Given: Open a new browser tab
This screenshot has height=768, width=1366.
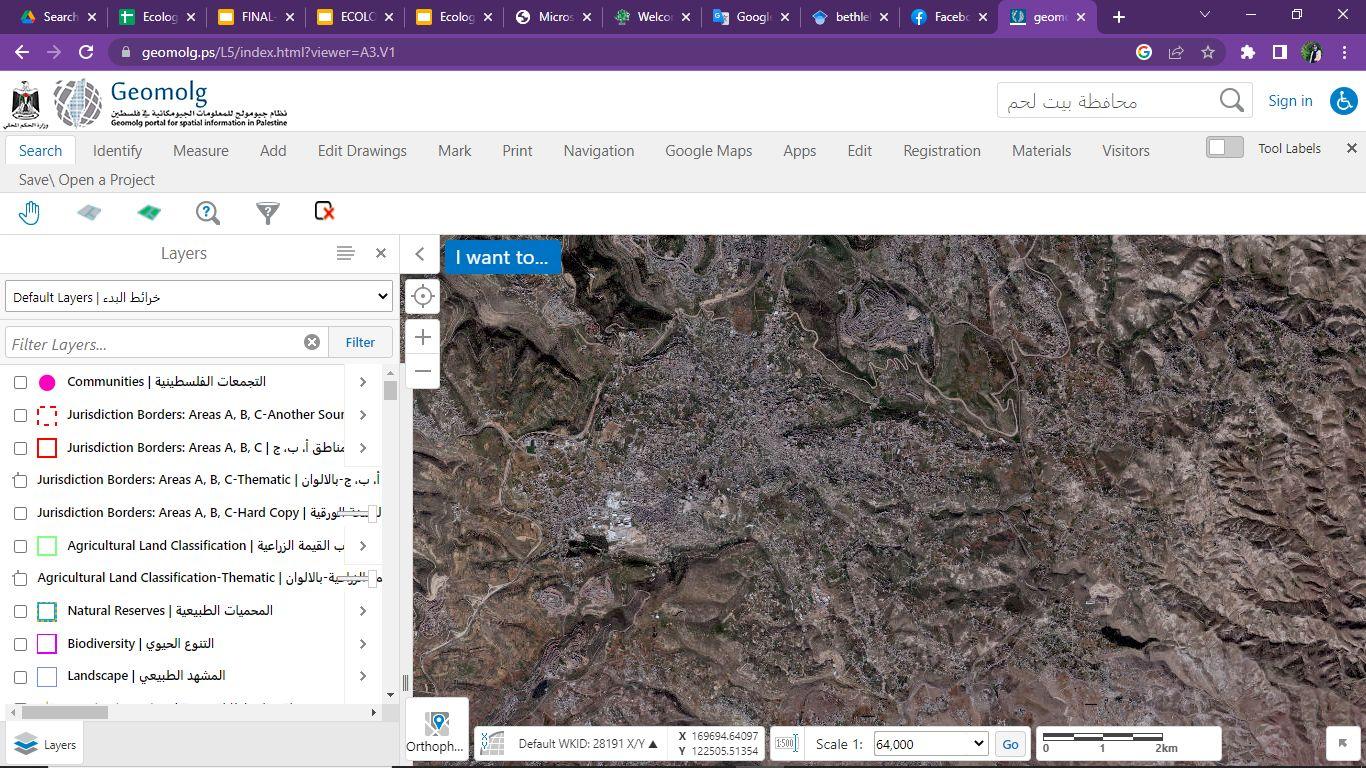Looking at the screenshot, I should point(1118,16).
